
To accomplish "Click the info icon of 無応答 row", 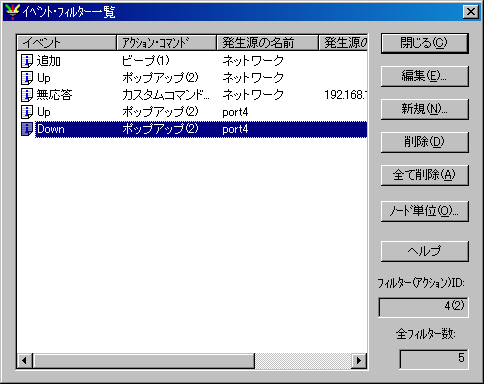I will 27,95.
